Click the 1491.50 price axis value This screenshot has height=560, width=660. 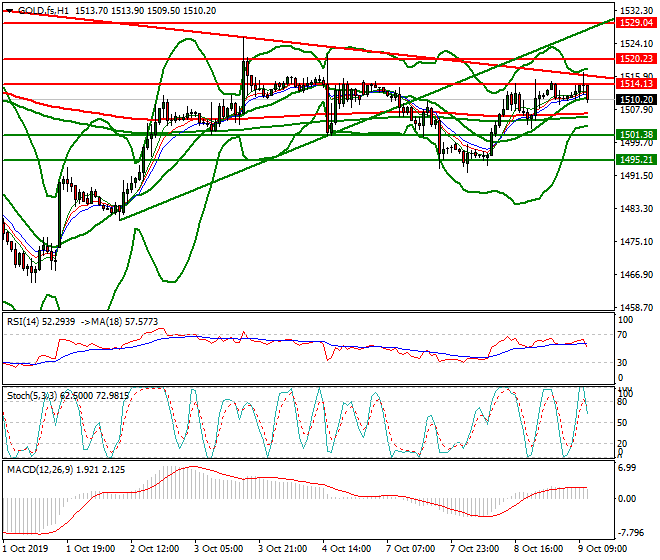[x=636, y=176]
